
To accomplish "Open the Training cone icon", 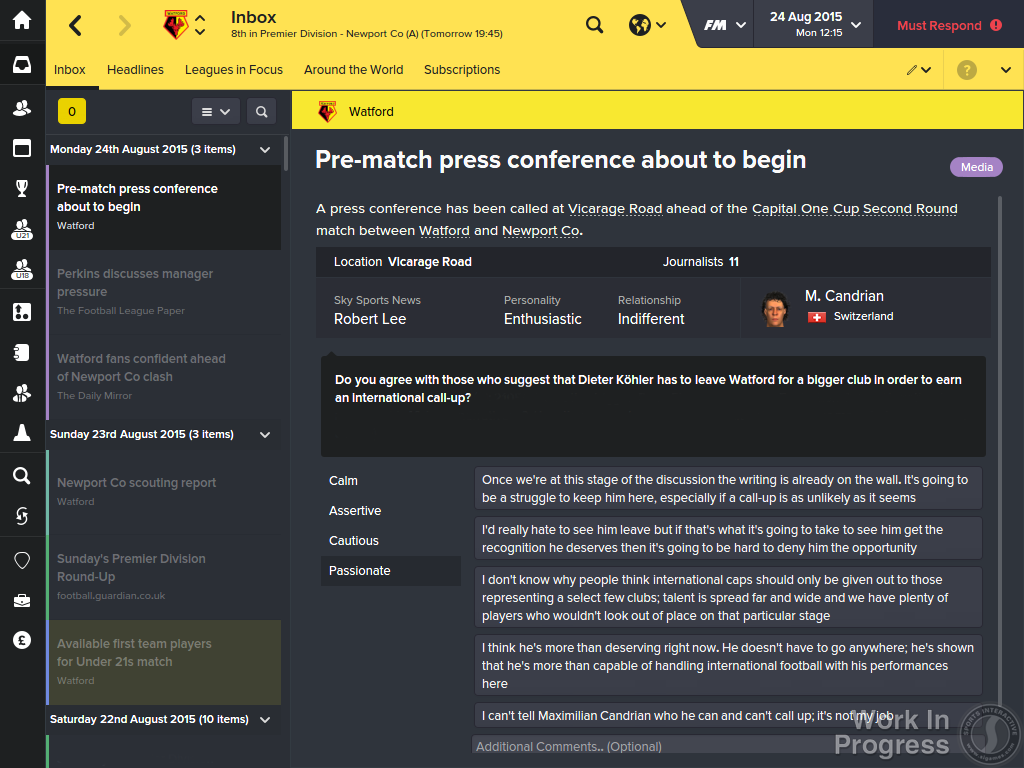I will tap(22, 433).
